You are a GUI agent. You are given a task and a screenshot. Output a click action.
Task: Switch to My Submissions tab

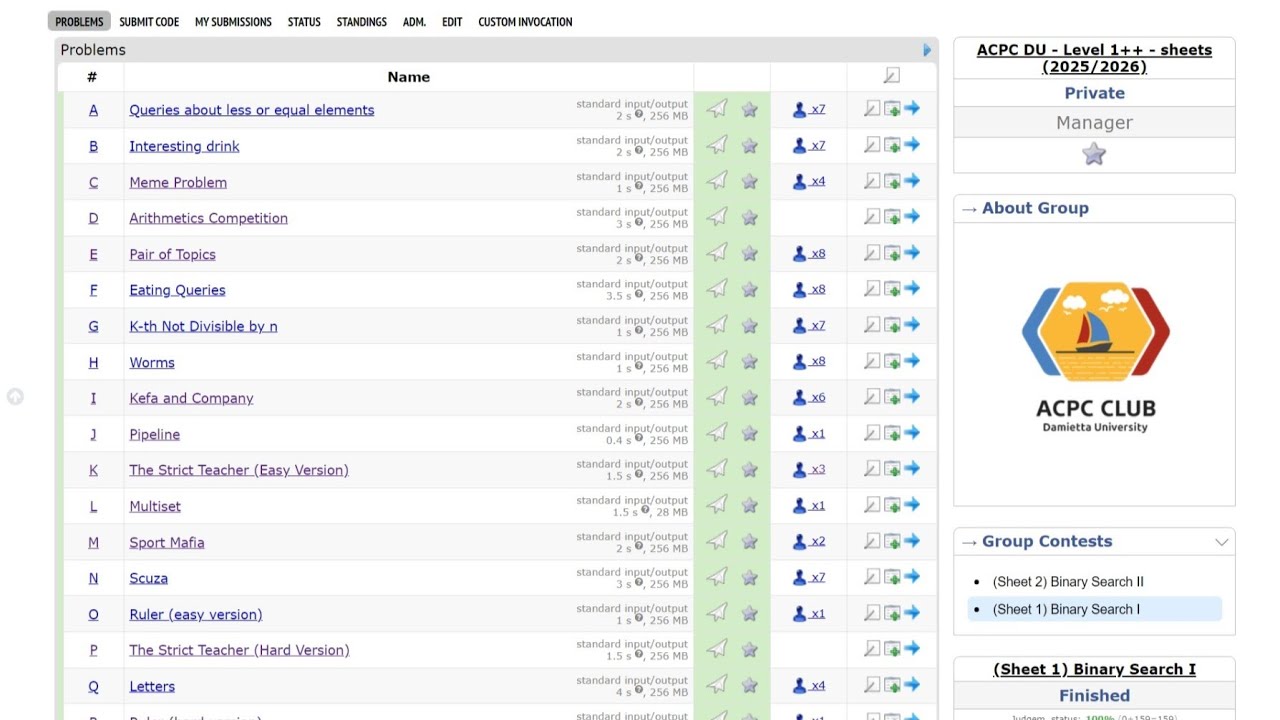click(x=233, y=22)
